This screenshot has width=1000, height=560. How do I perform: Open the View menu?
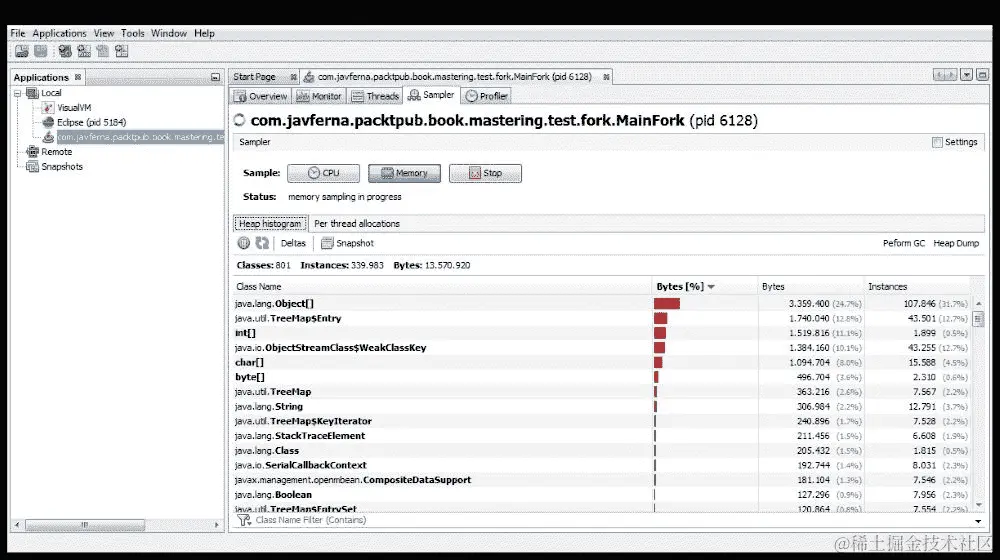coord(103,33)
